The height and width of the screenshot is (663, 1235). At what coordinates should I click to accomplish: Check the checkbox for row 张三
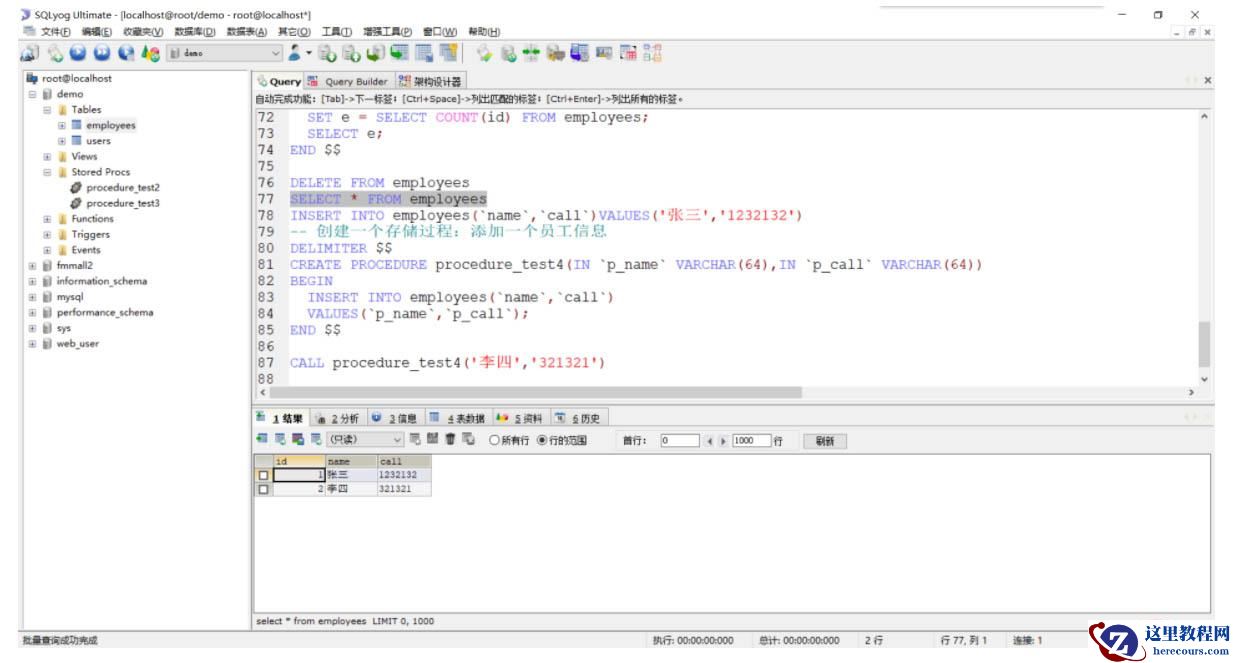263,476
